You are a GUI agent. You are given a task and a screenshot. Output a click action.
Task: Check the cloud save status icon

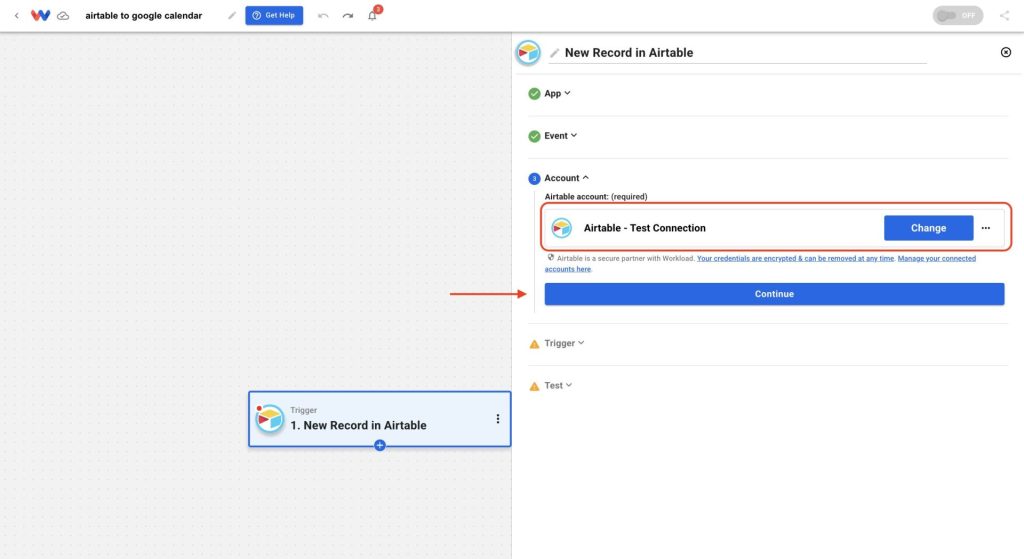click(x=63, y=16)
